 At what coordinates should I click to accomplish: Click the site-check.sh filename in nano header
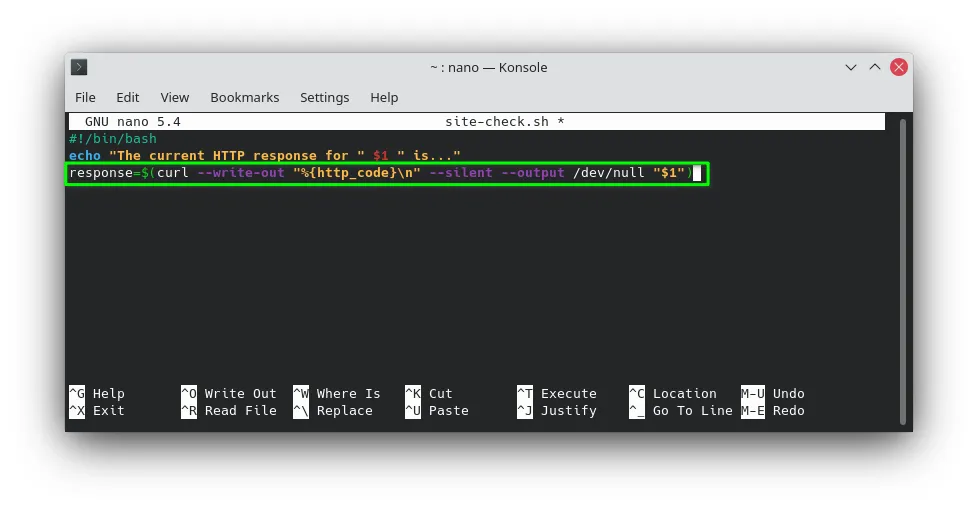click(x=496, y=122)
